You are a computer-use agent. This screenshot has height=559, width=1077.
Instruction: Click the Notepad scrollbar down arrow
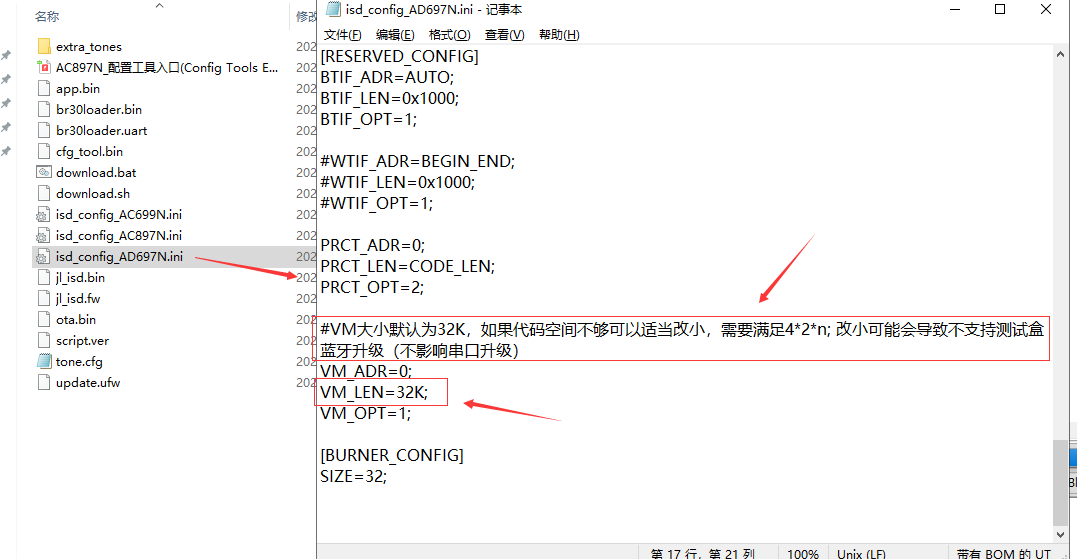(1061, 534)
